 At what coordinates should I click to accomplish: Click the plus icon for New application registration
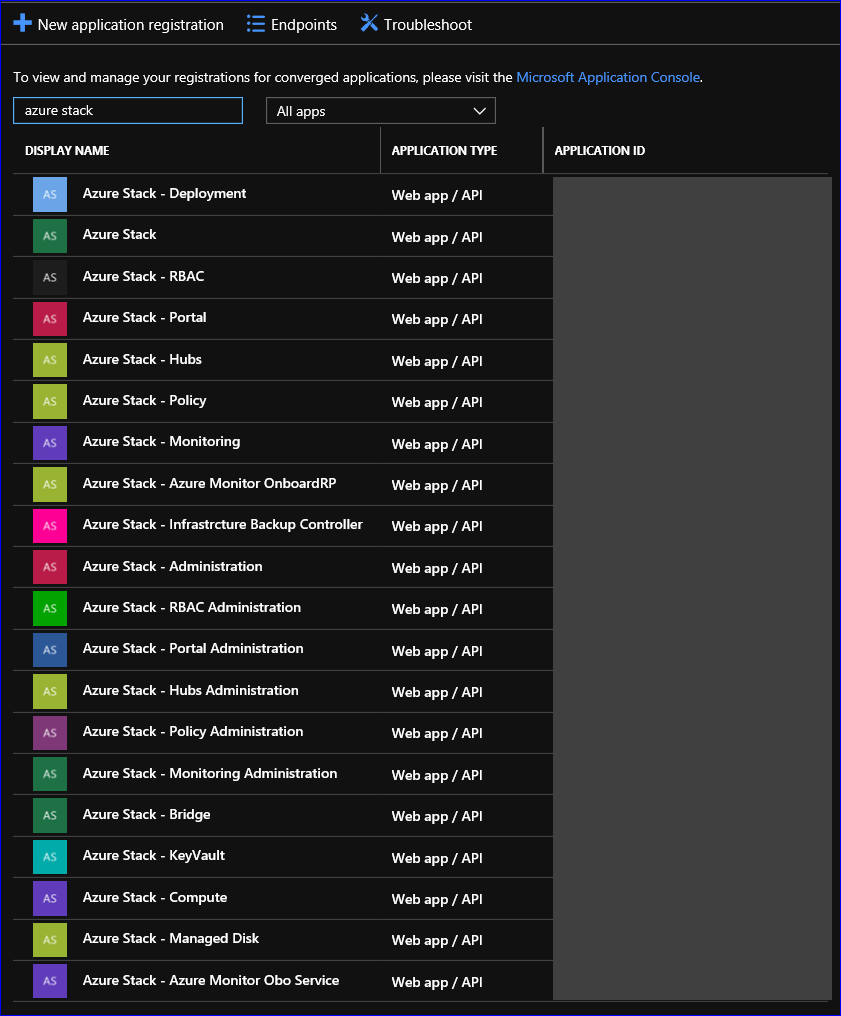tap(22, 23)
